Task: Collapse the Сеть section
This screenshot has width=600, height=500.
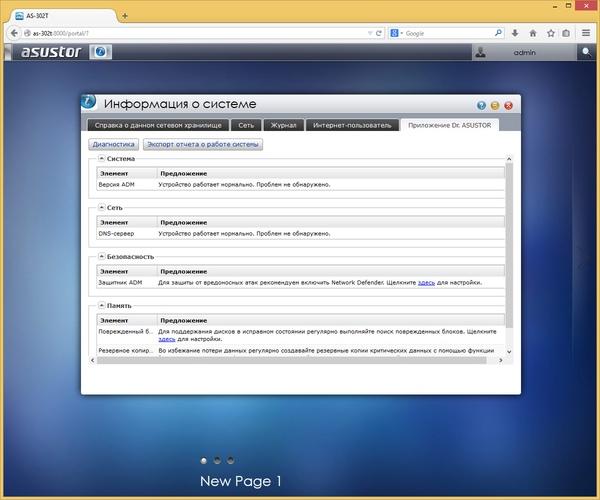Action: pos(101,207)
